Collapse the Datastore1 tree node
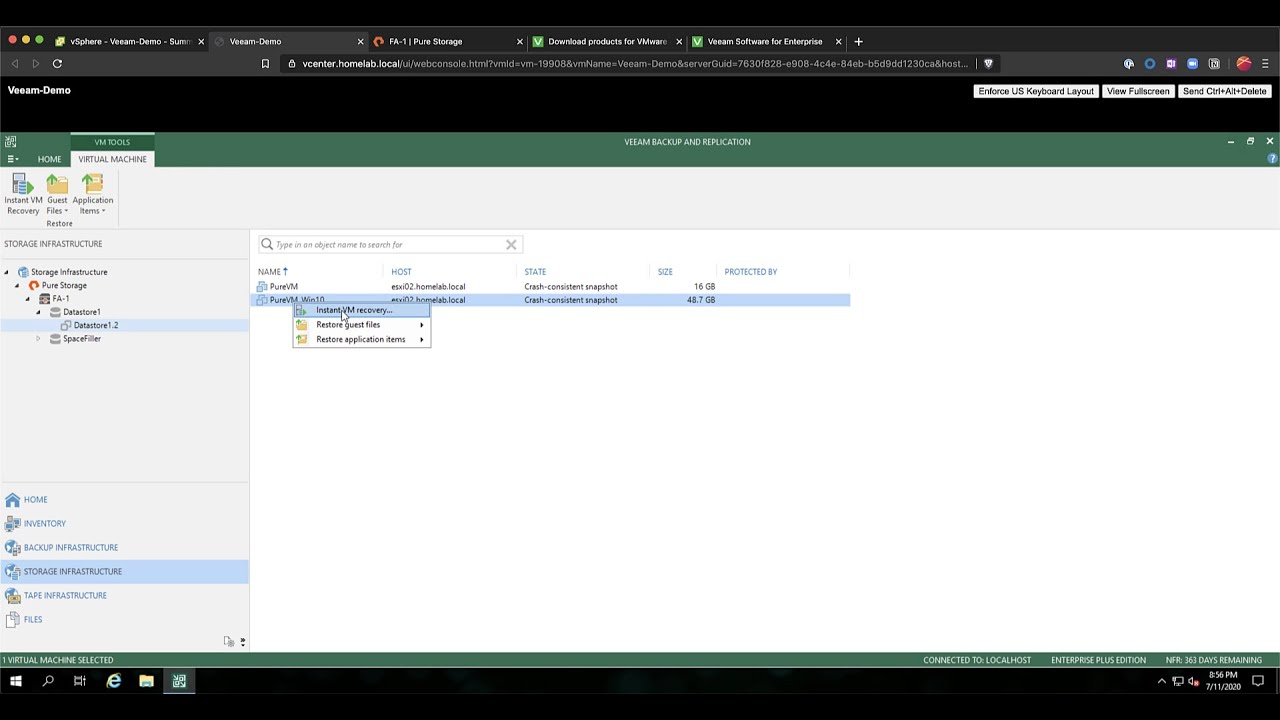The height and width of the screenshot is (720, 1280). click(x=39, y=312)
